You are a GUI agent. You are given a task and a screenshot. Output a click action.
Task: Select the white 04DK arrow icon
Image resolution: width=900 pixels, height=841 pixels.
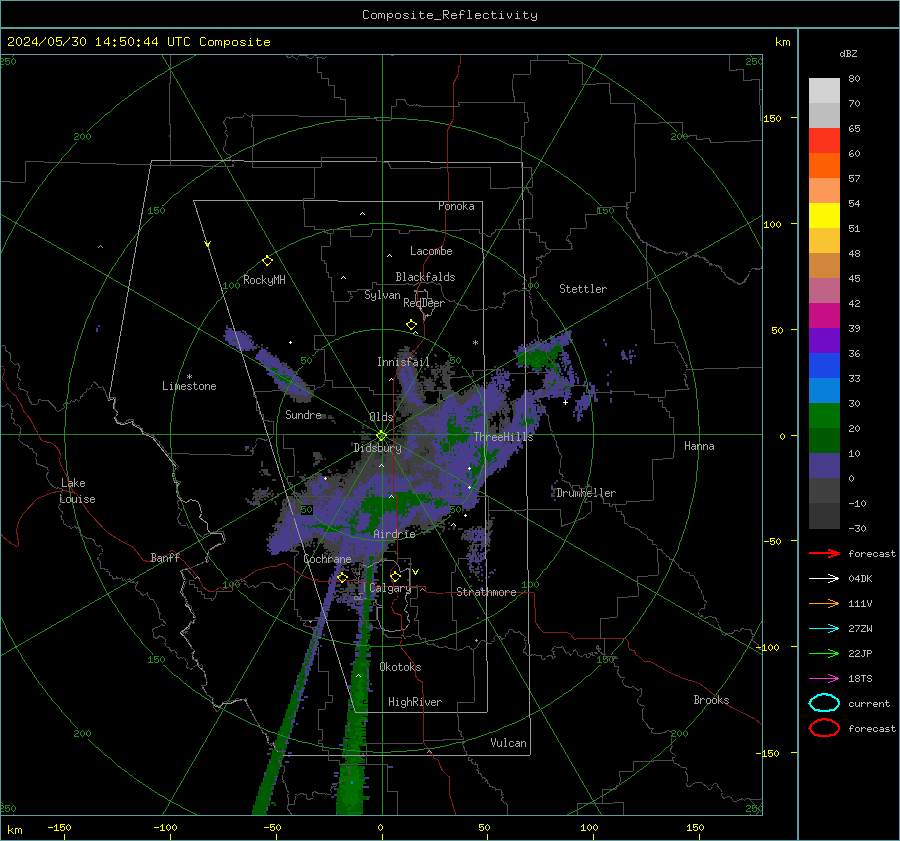point(824,579)
